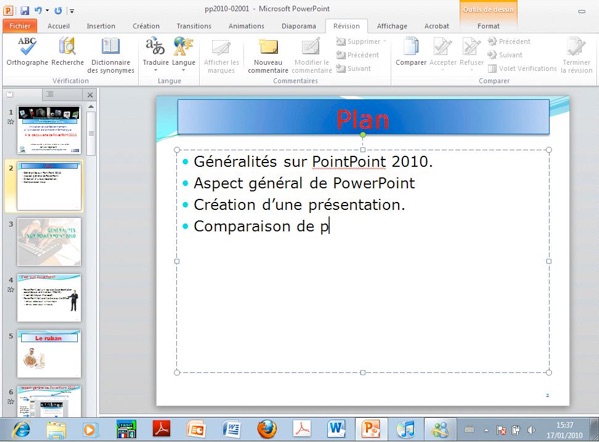Switch slide pane to Slides thumbnails tab
This screenshot has height=442, width=599.
coord(10,94)
